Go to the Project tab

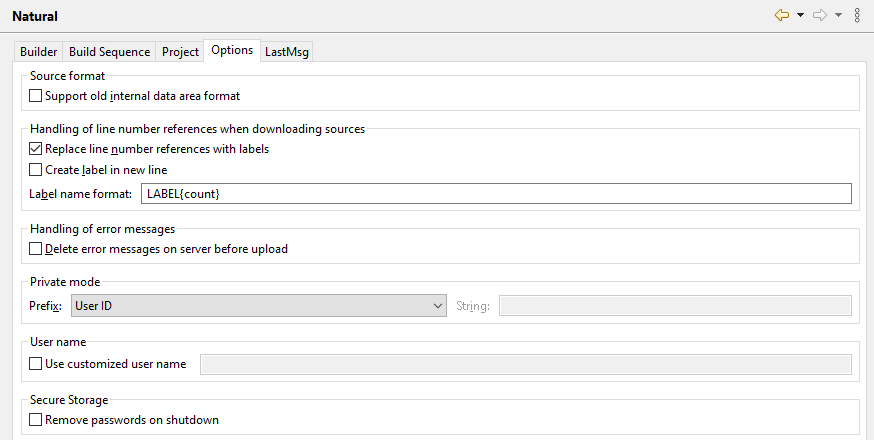tap(181, 52)
